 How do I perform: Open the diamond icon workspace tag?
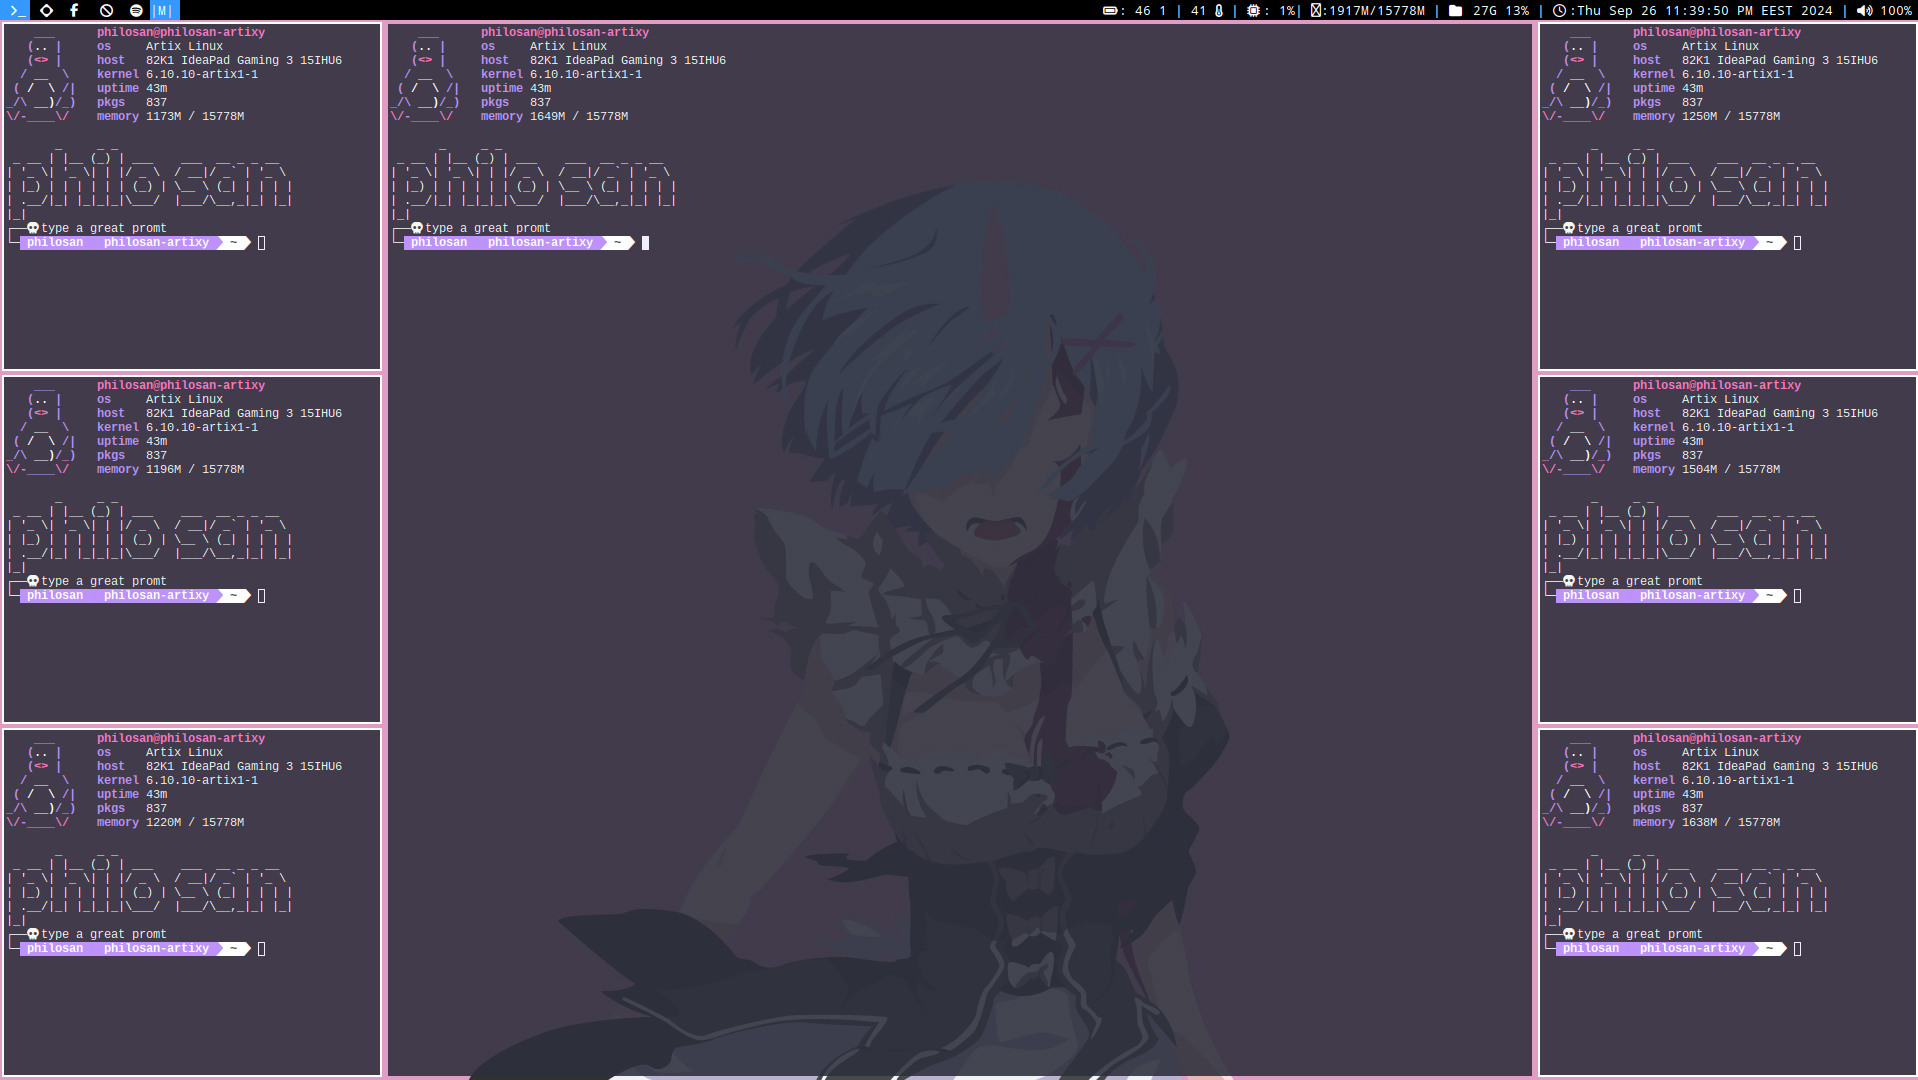click(46, 10)
